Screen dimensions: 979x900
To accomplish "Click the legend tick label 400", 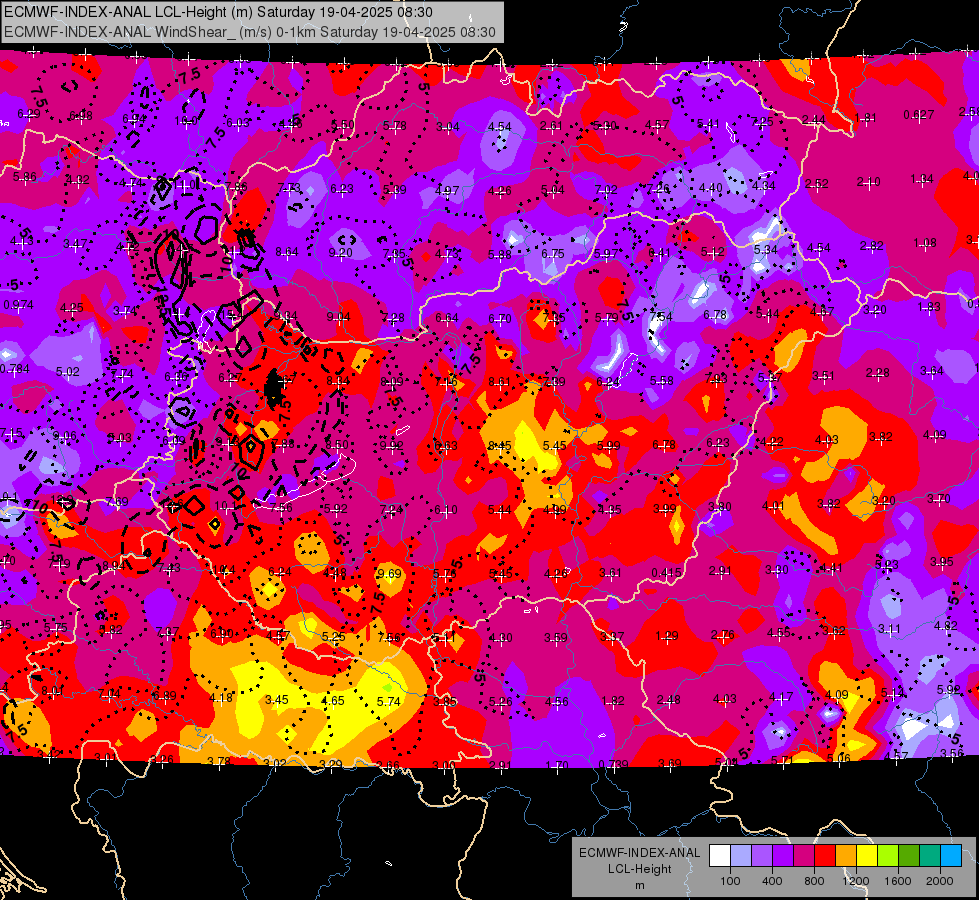I will tap(772, 881).
